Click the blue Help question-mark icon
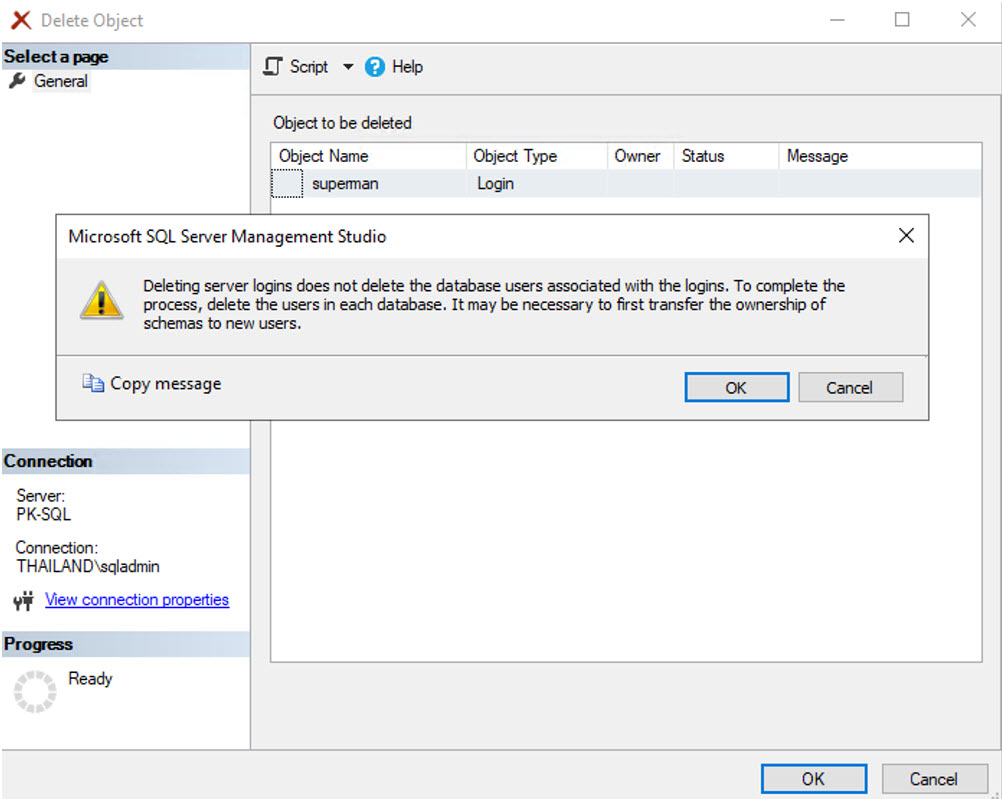The height and width of the screenshot is (799, 1002). 375,67
